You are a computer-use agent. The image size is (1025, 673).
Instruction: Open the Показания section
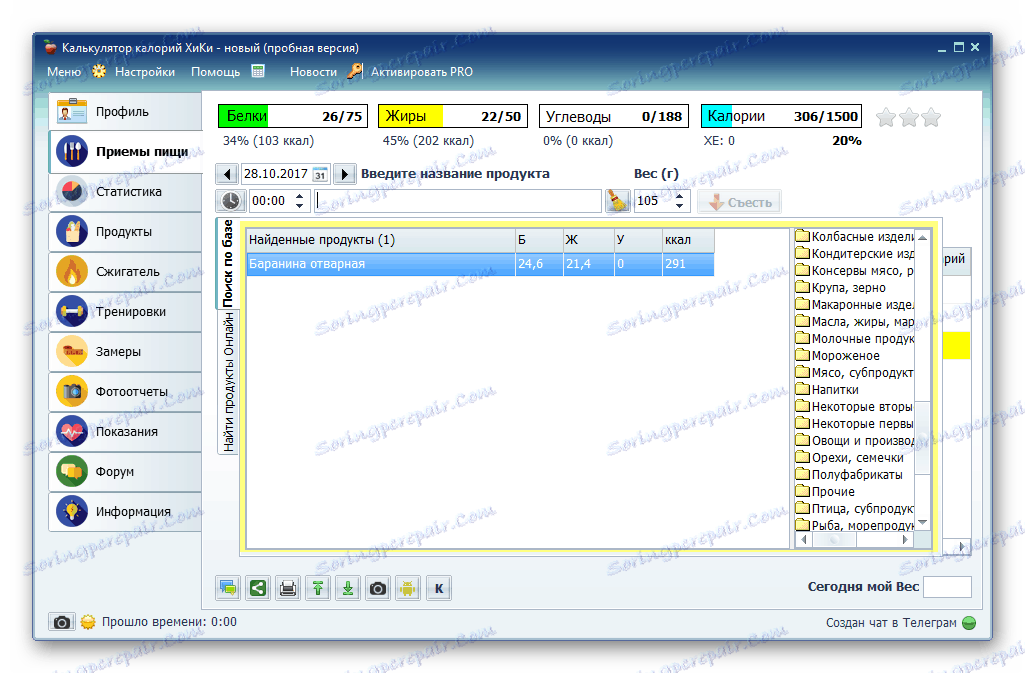pos(125,431)
